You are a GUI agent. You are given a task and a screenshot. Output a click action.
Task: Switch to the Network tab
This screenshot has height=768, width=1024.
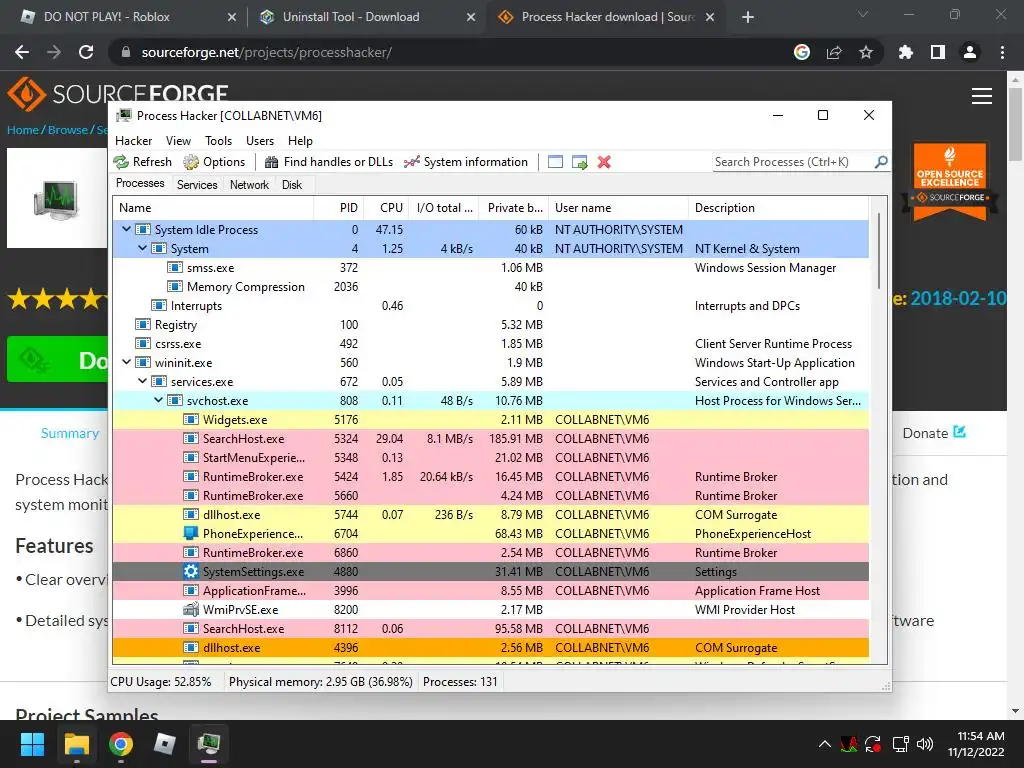(249, 185)
